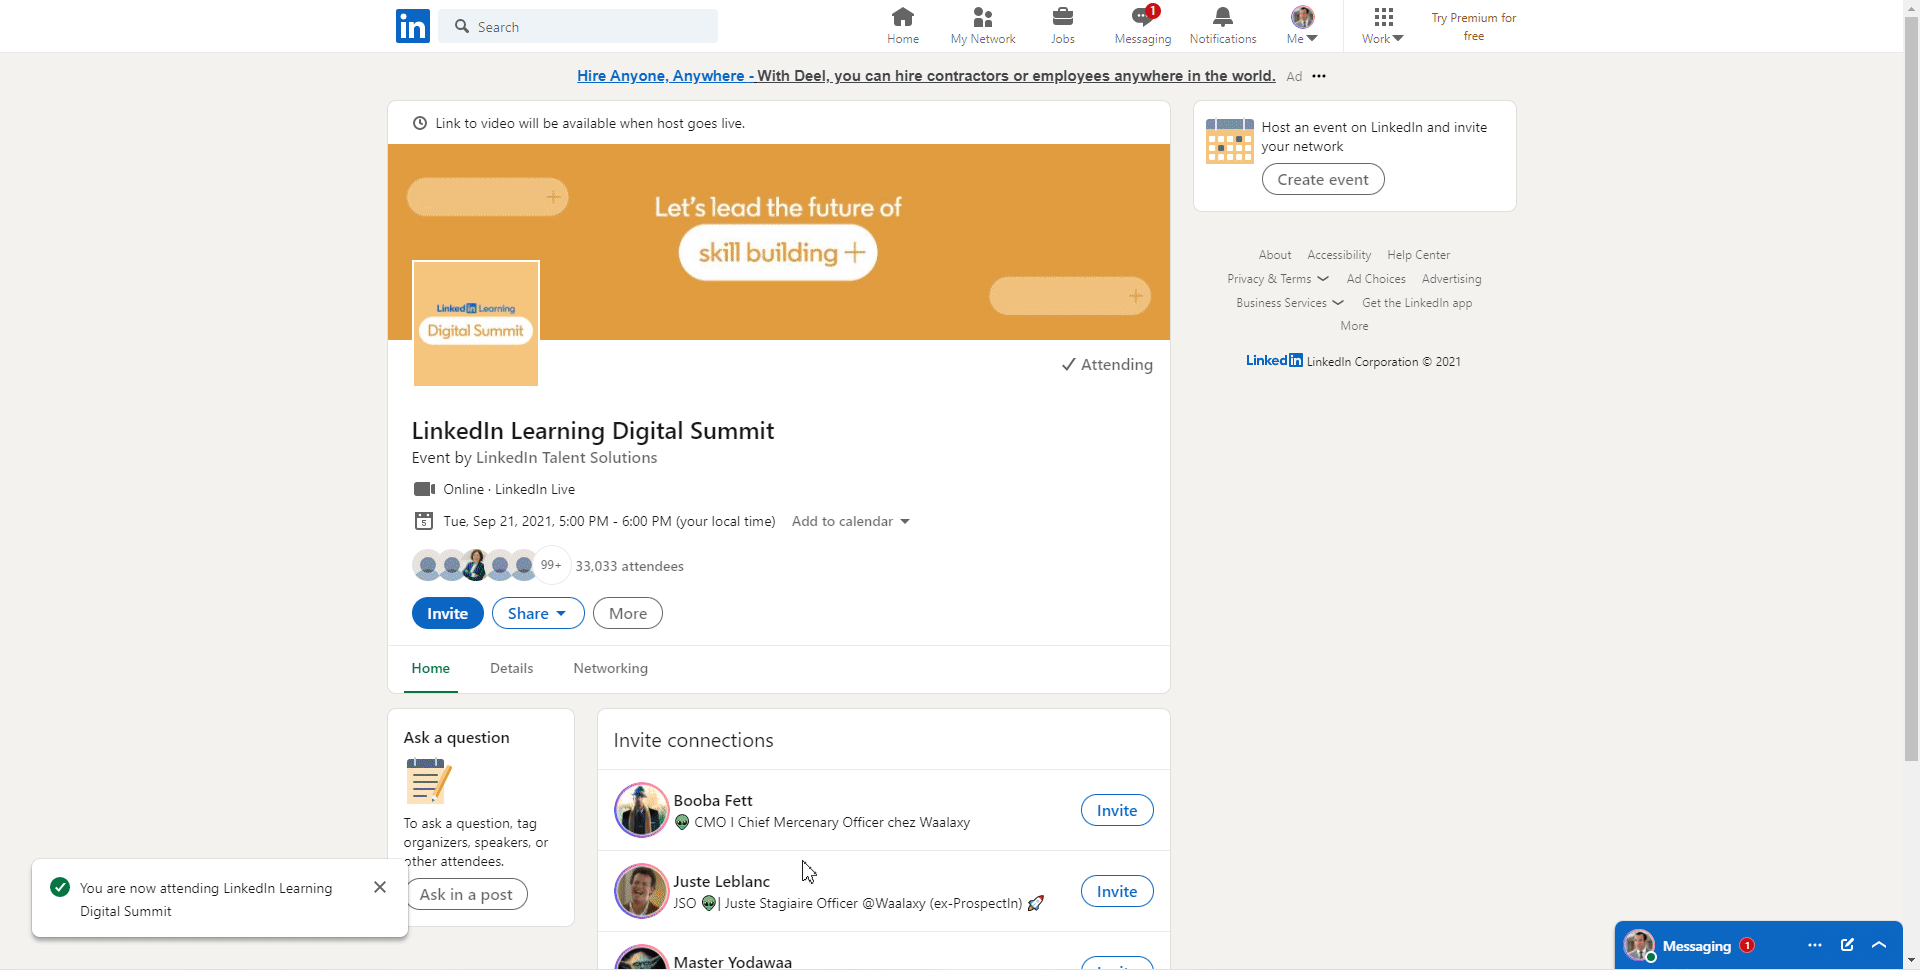Expand the Messaging overlay with chevron
The height and width of the screenshot is (970, 1920).
click(1879, 945)
